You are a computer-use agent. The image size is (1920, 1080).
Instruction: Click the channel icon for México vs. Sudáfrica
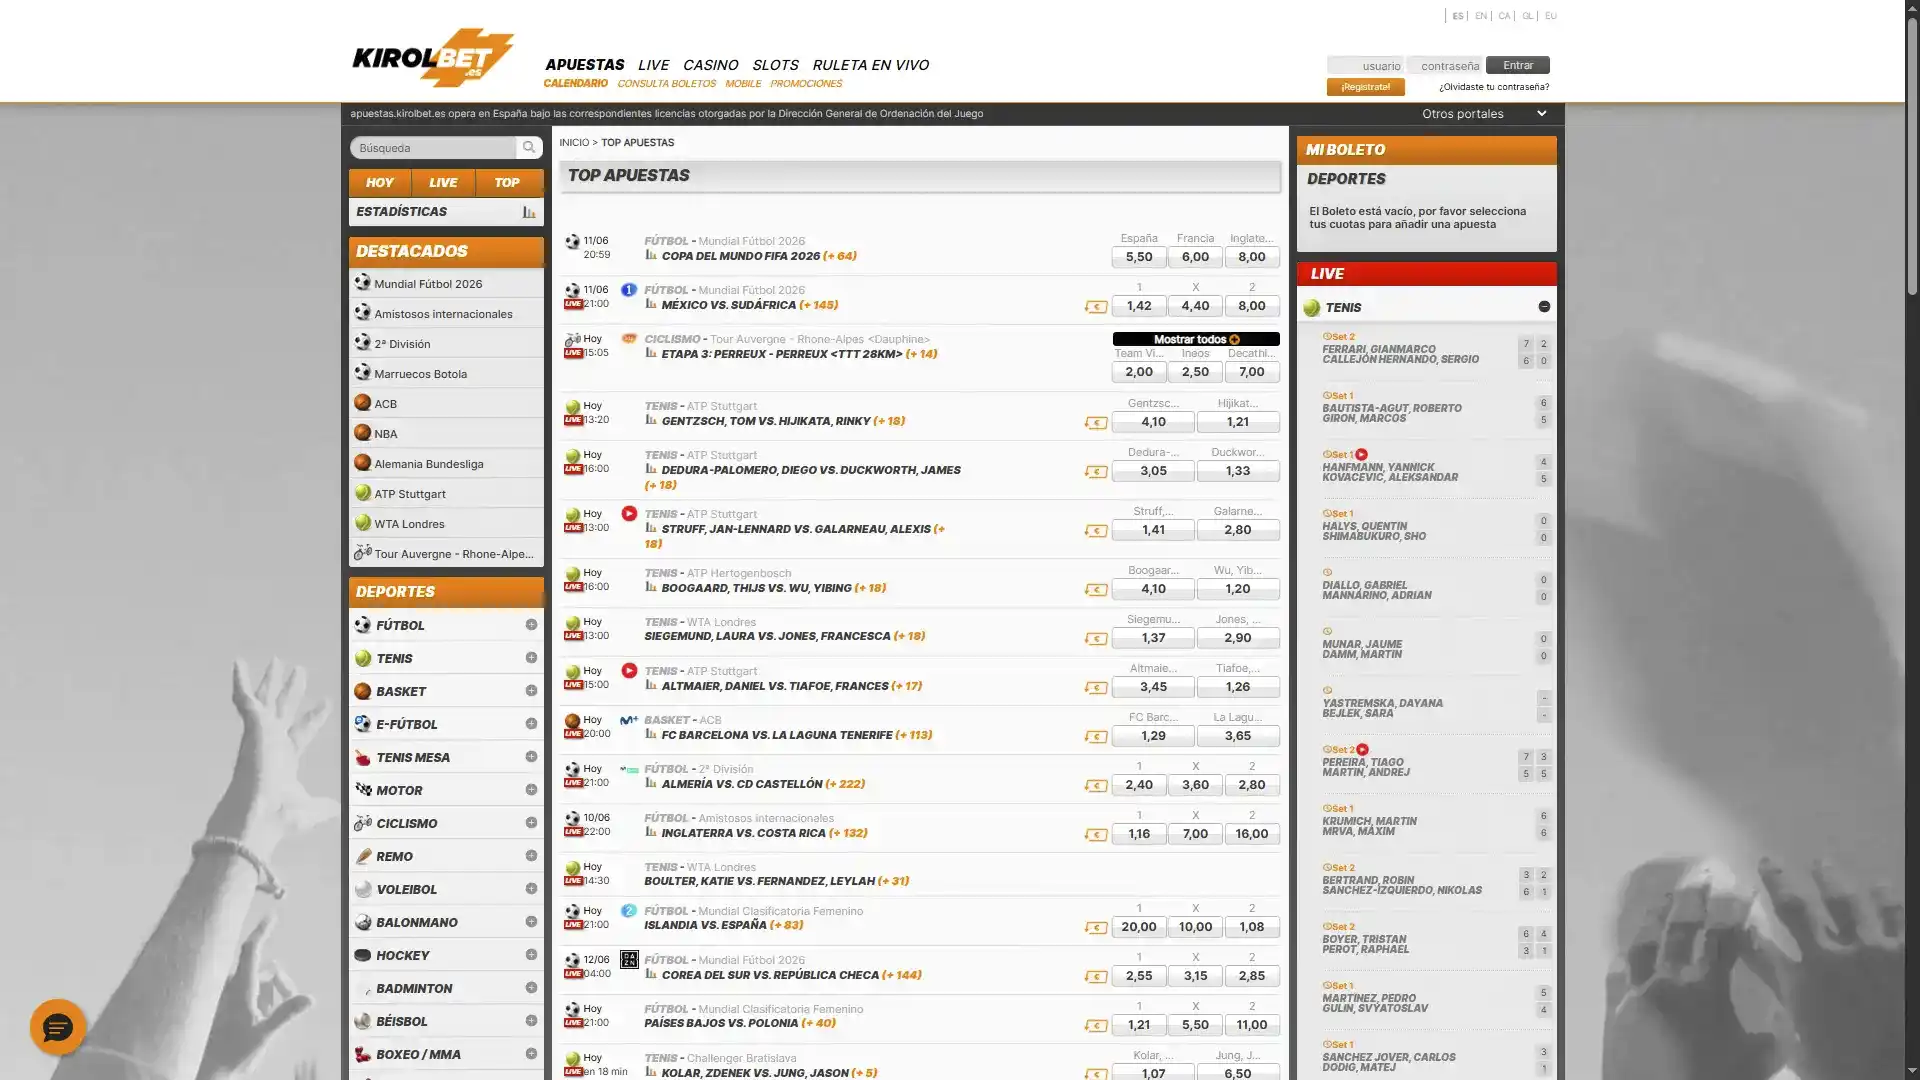[x=629, y=290]
